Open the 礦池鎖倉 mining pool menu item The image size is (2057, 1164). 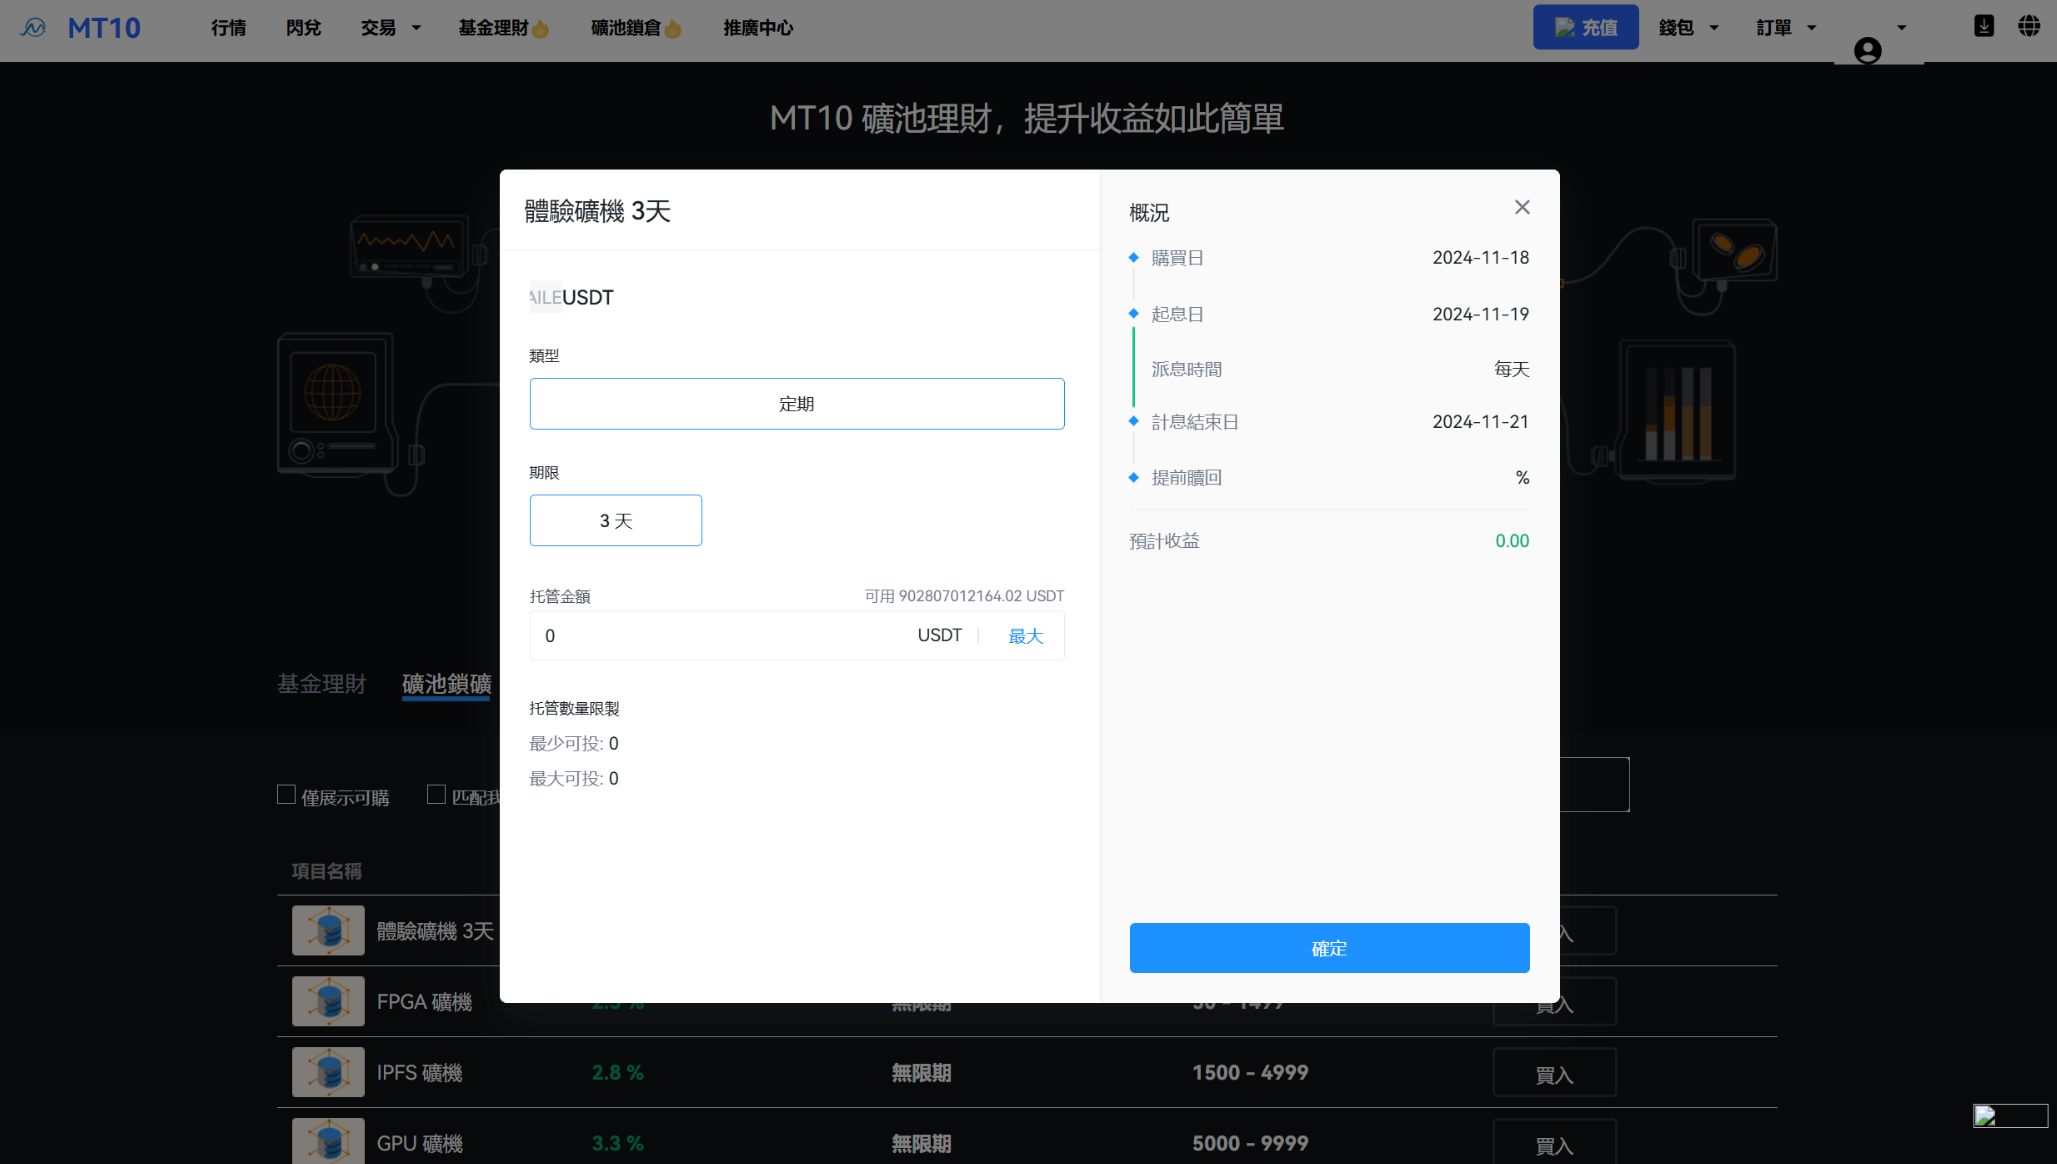click(x=636, y=28)
